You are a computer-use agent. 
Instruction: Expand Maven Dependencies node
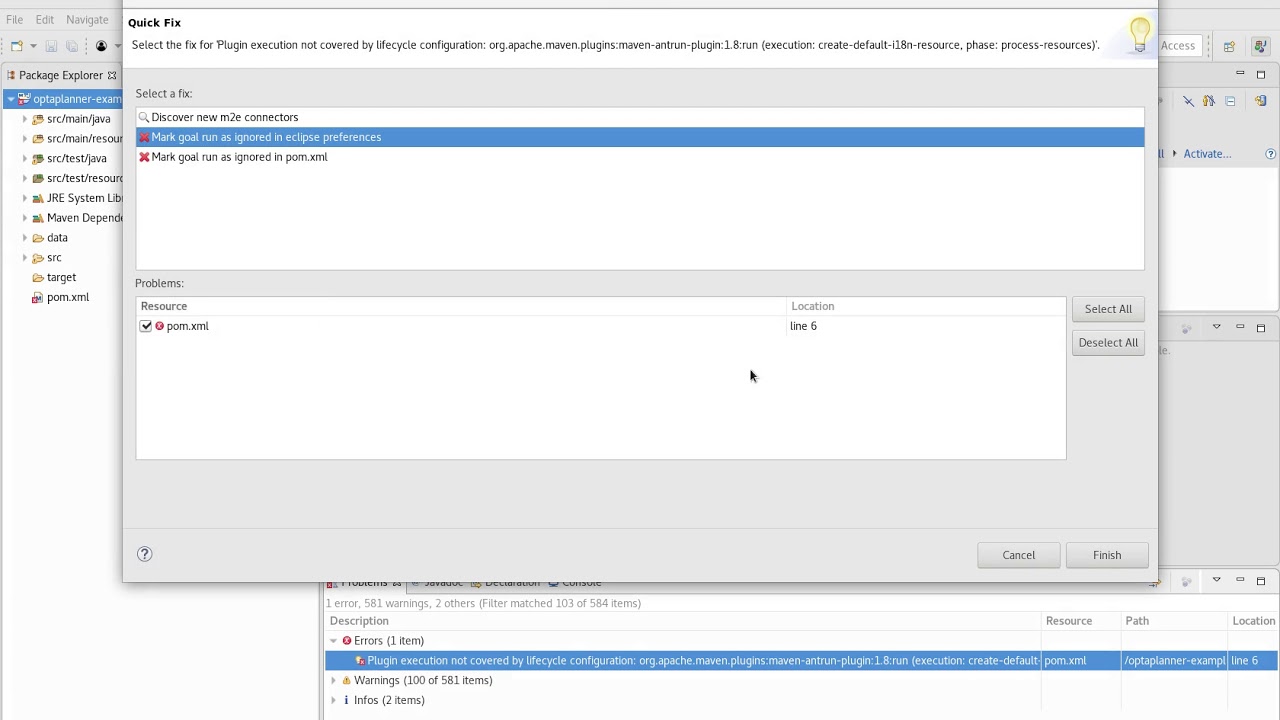point(25,218)
